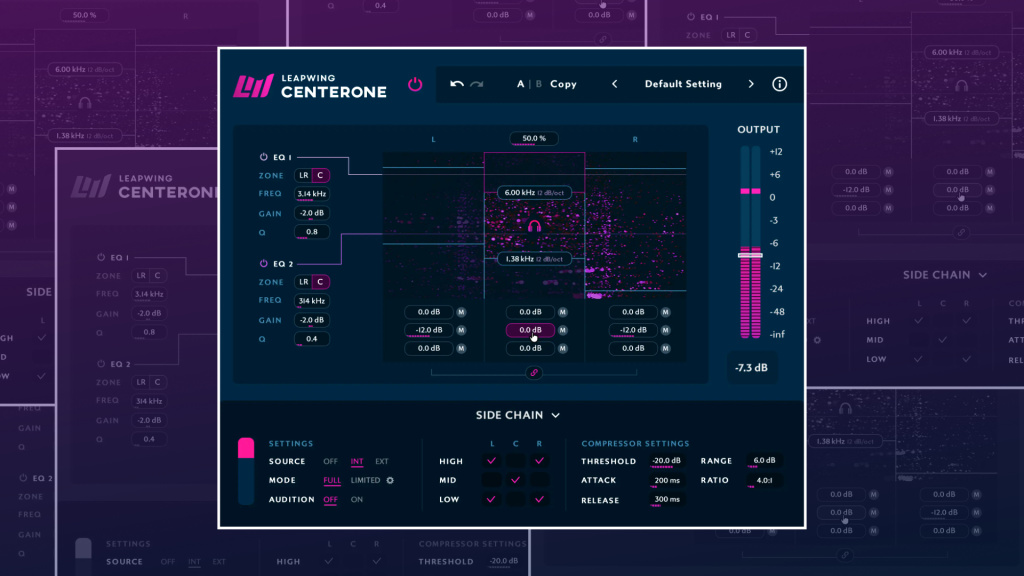Image resolution: width=1024 pixels, height=576 pixels.
Task: Click right mid gain -12.0 dB field
Action: 633,330
